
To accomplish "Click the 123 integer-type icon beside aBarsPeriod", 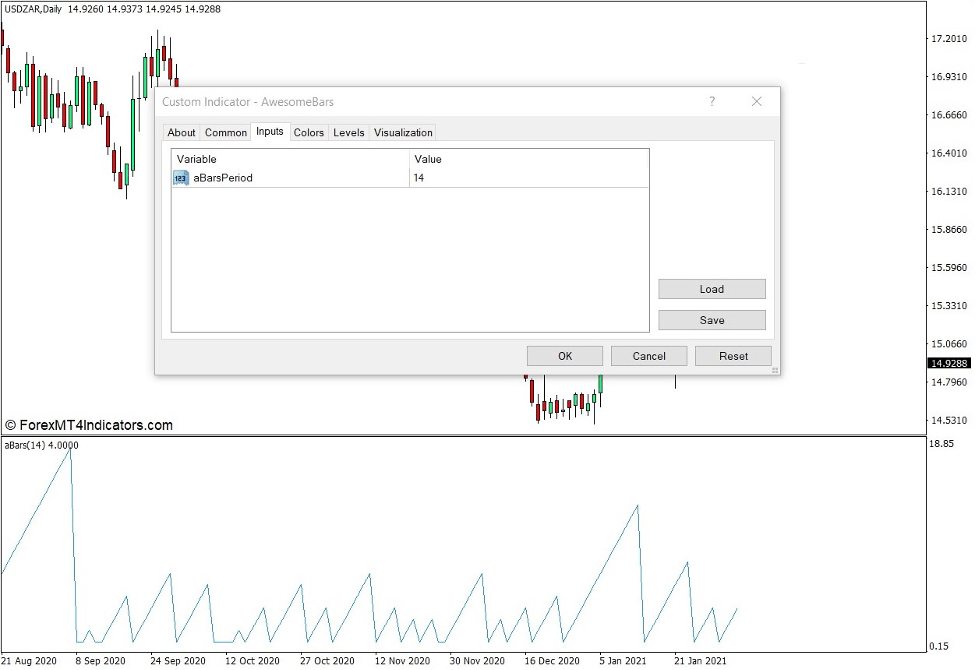I will tap(180, 177).
